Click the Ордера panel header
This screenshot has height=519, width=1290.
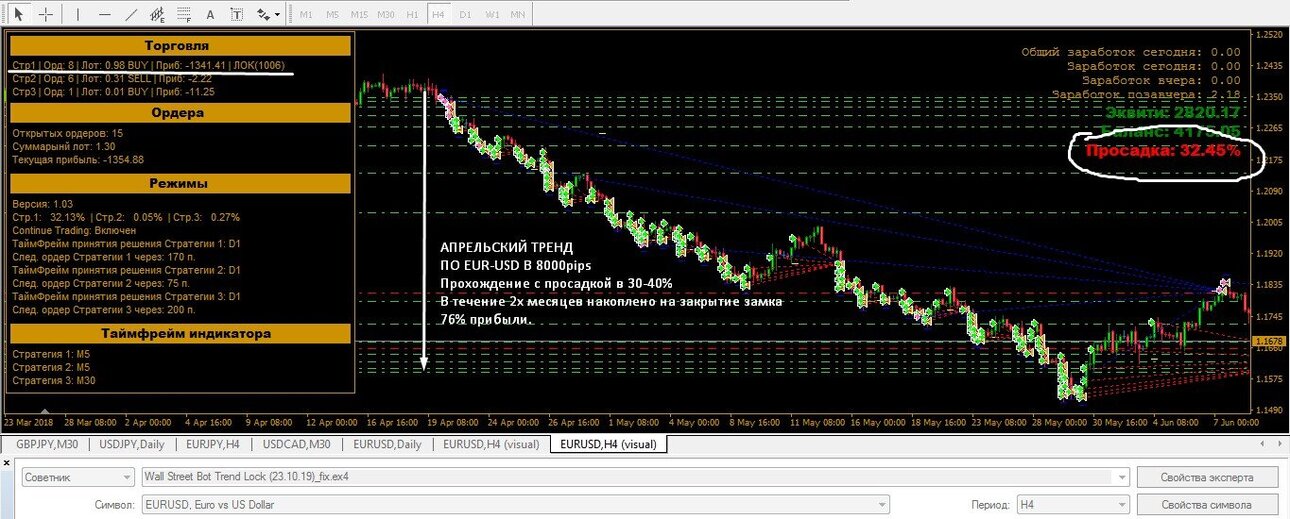coord(181,113)
